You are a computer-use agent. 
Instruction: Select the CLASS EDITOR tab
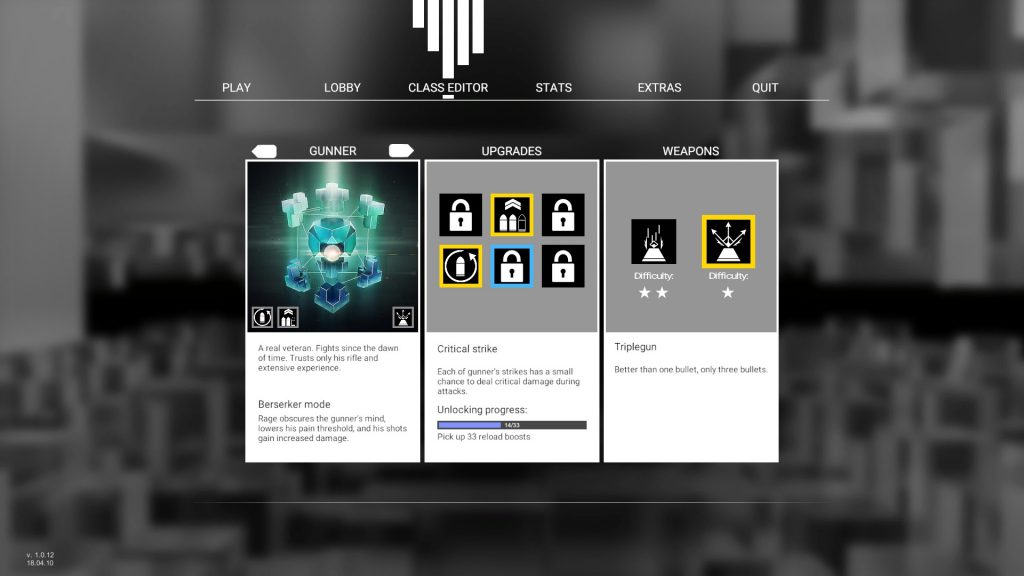[448, 88]
